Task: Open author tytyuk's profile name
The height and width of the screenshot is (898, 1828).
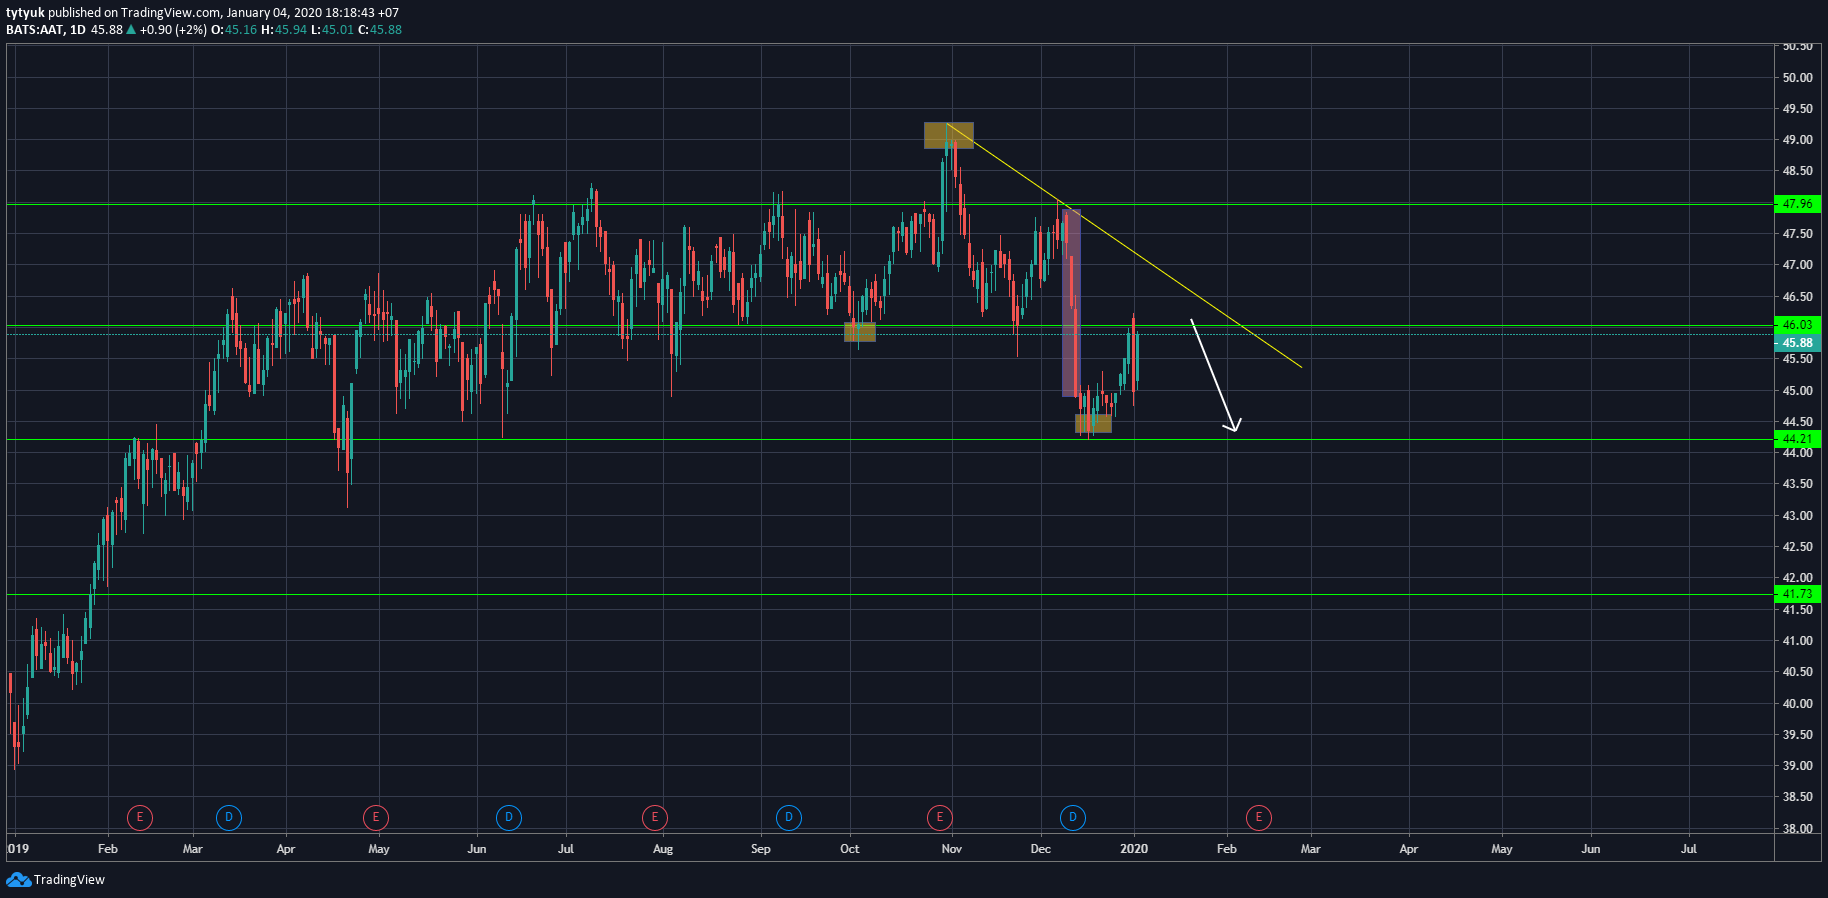Action: pyautogui.click(x=25, y=13)
